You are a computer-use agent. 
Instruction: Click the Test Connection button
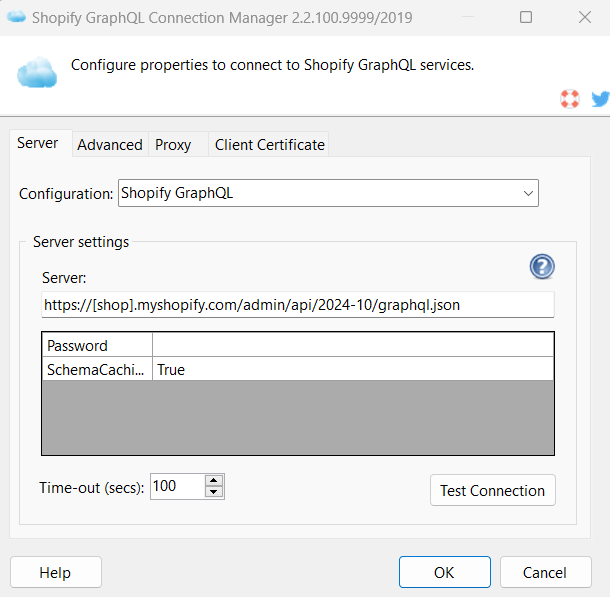coord(493,490)
